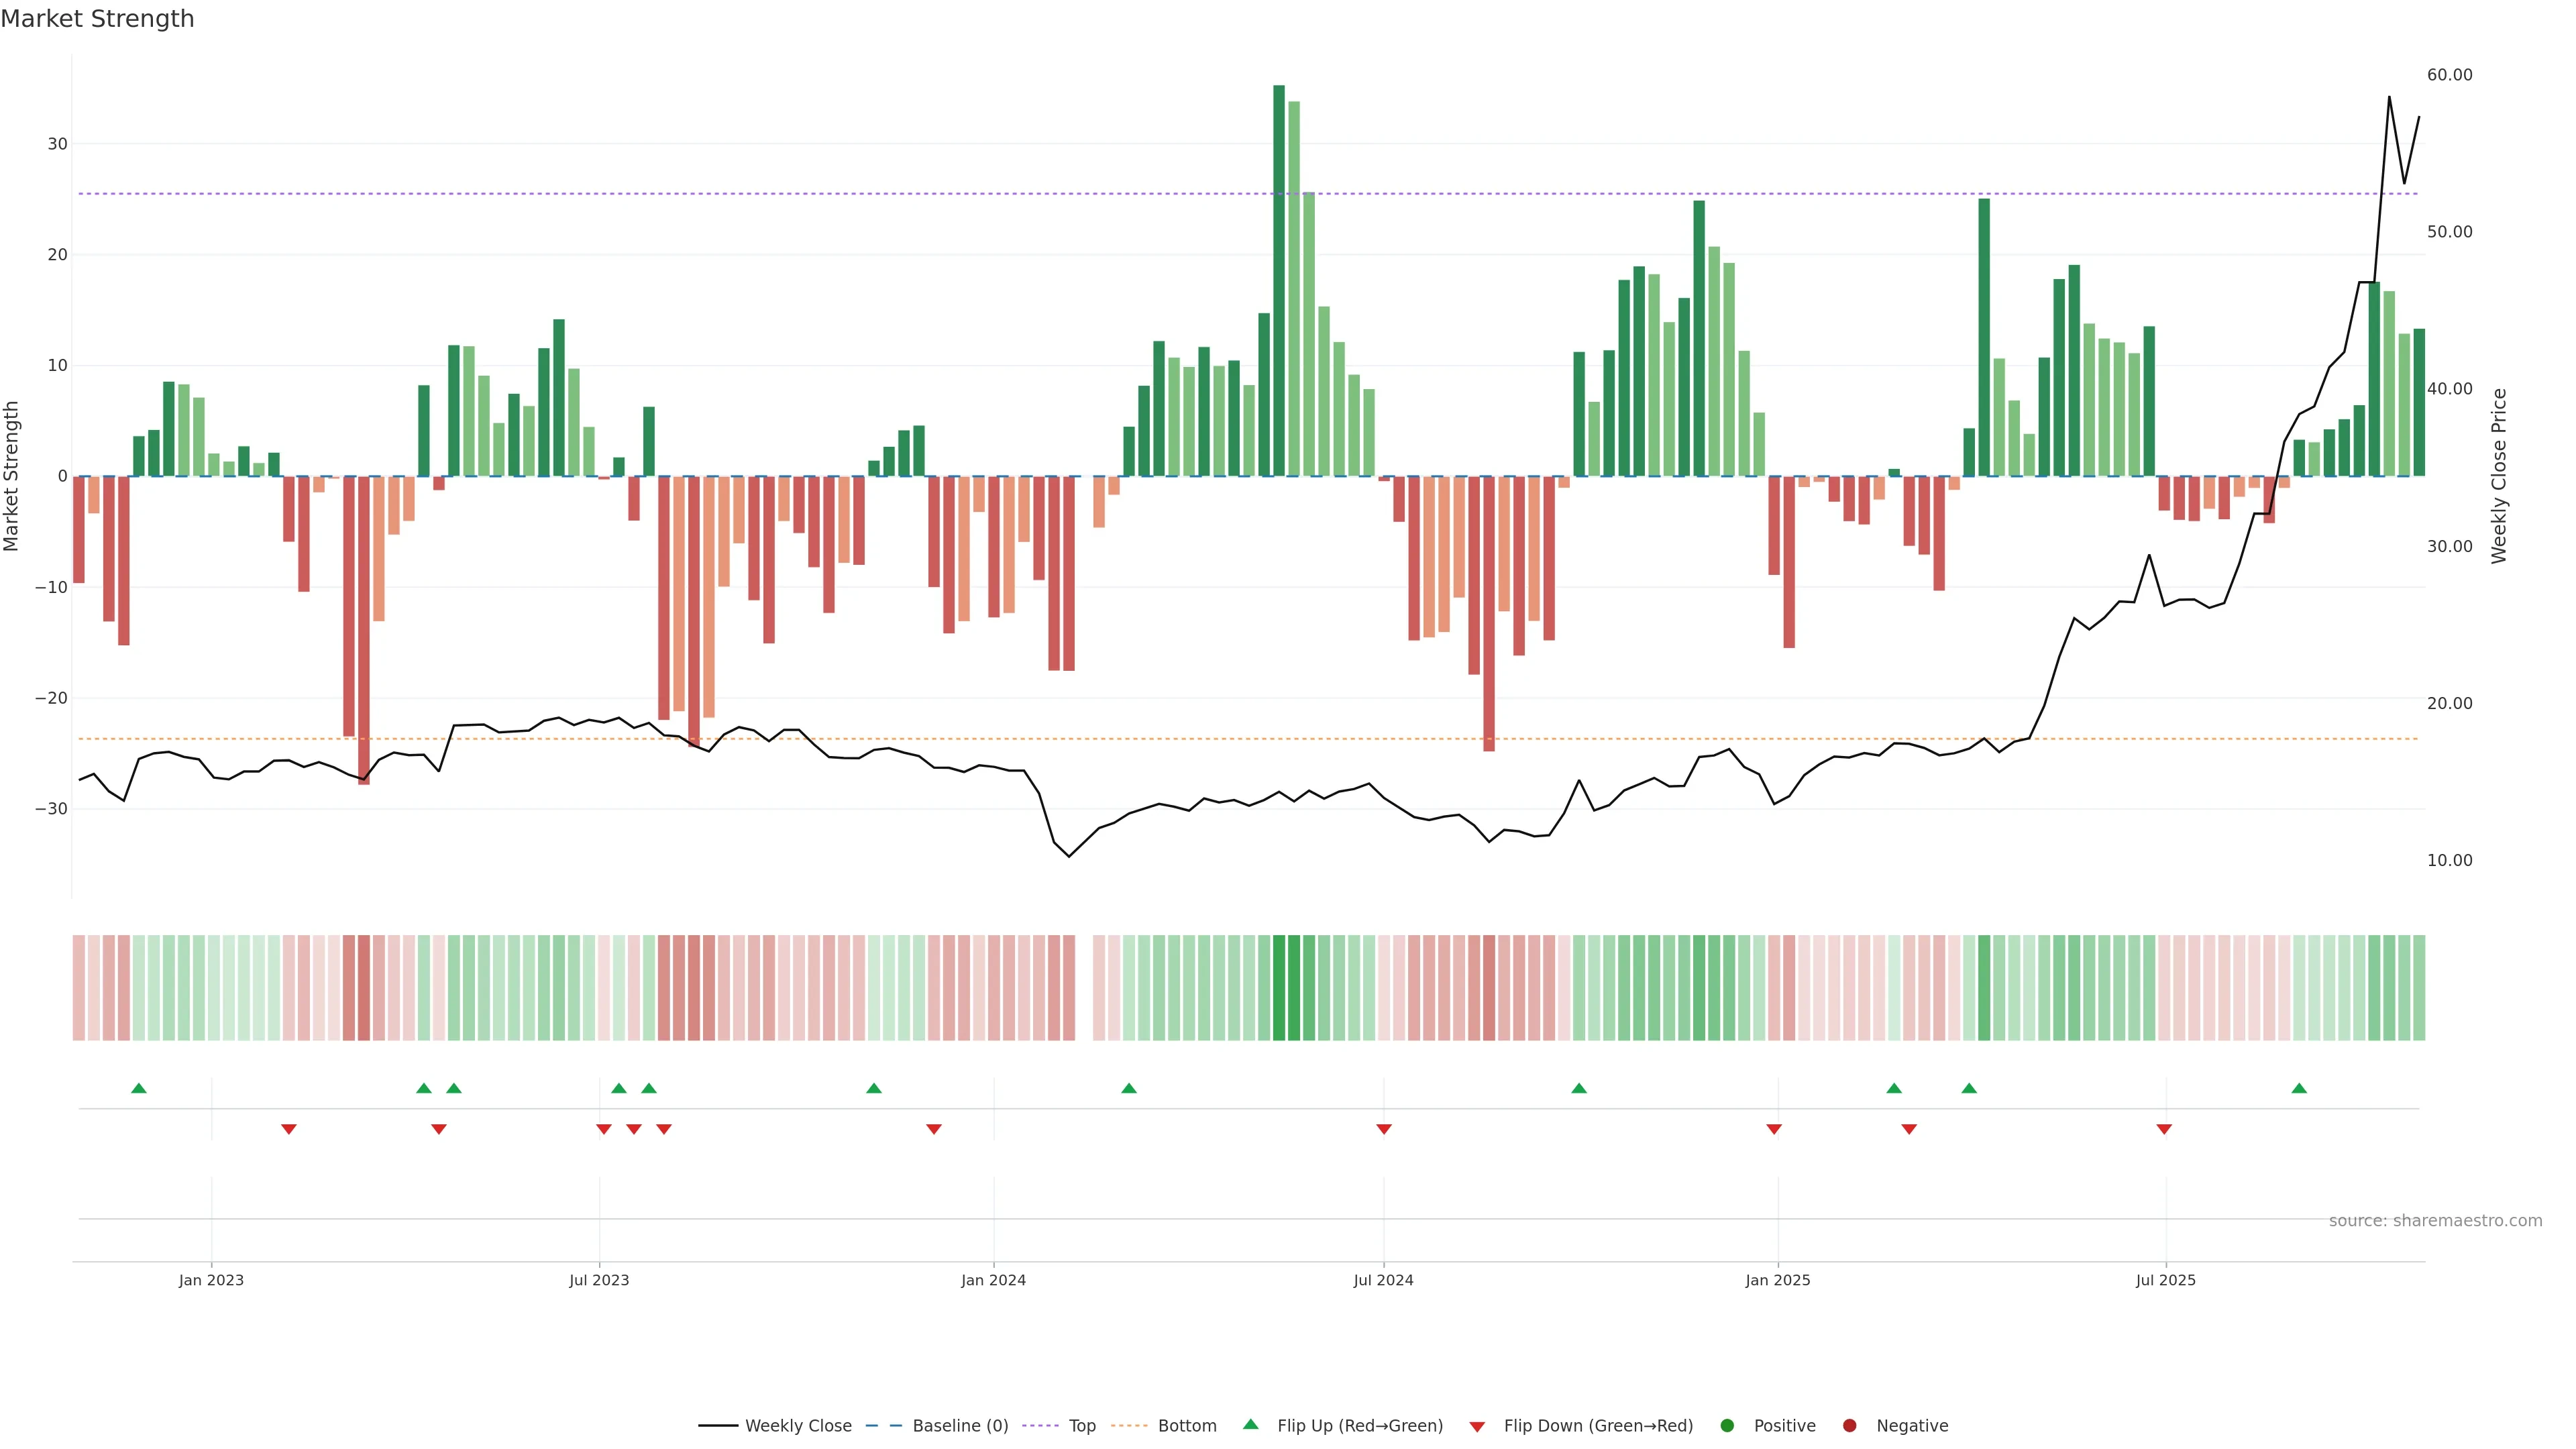Click the rightmost red Flip Down triangle marker
The height and width of the screenshot is (1449, 2576).
(x=2164, y=1129)
